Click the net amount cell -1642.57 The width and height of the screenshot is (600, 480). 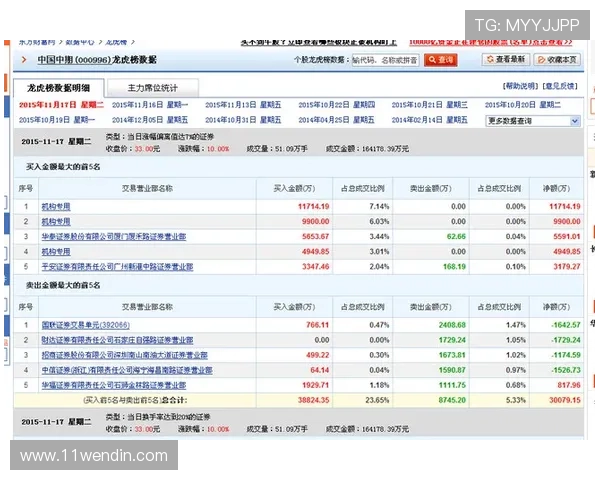pyautogui.click(x=566, y=325)
